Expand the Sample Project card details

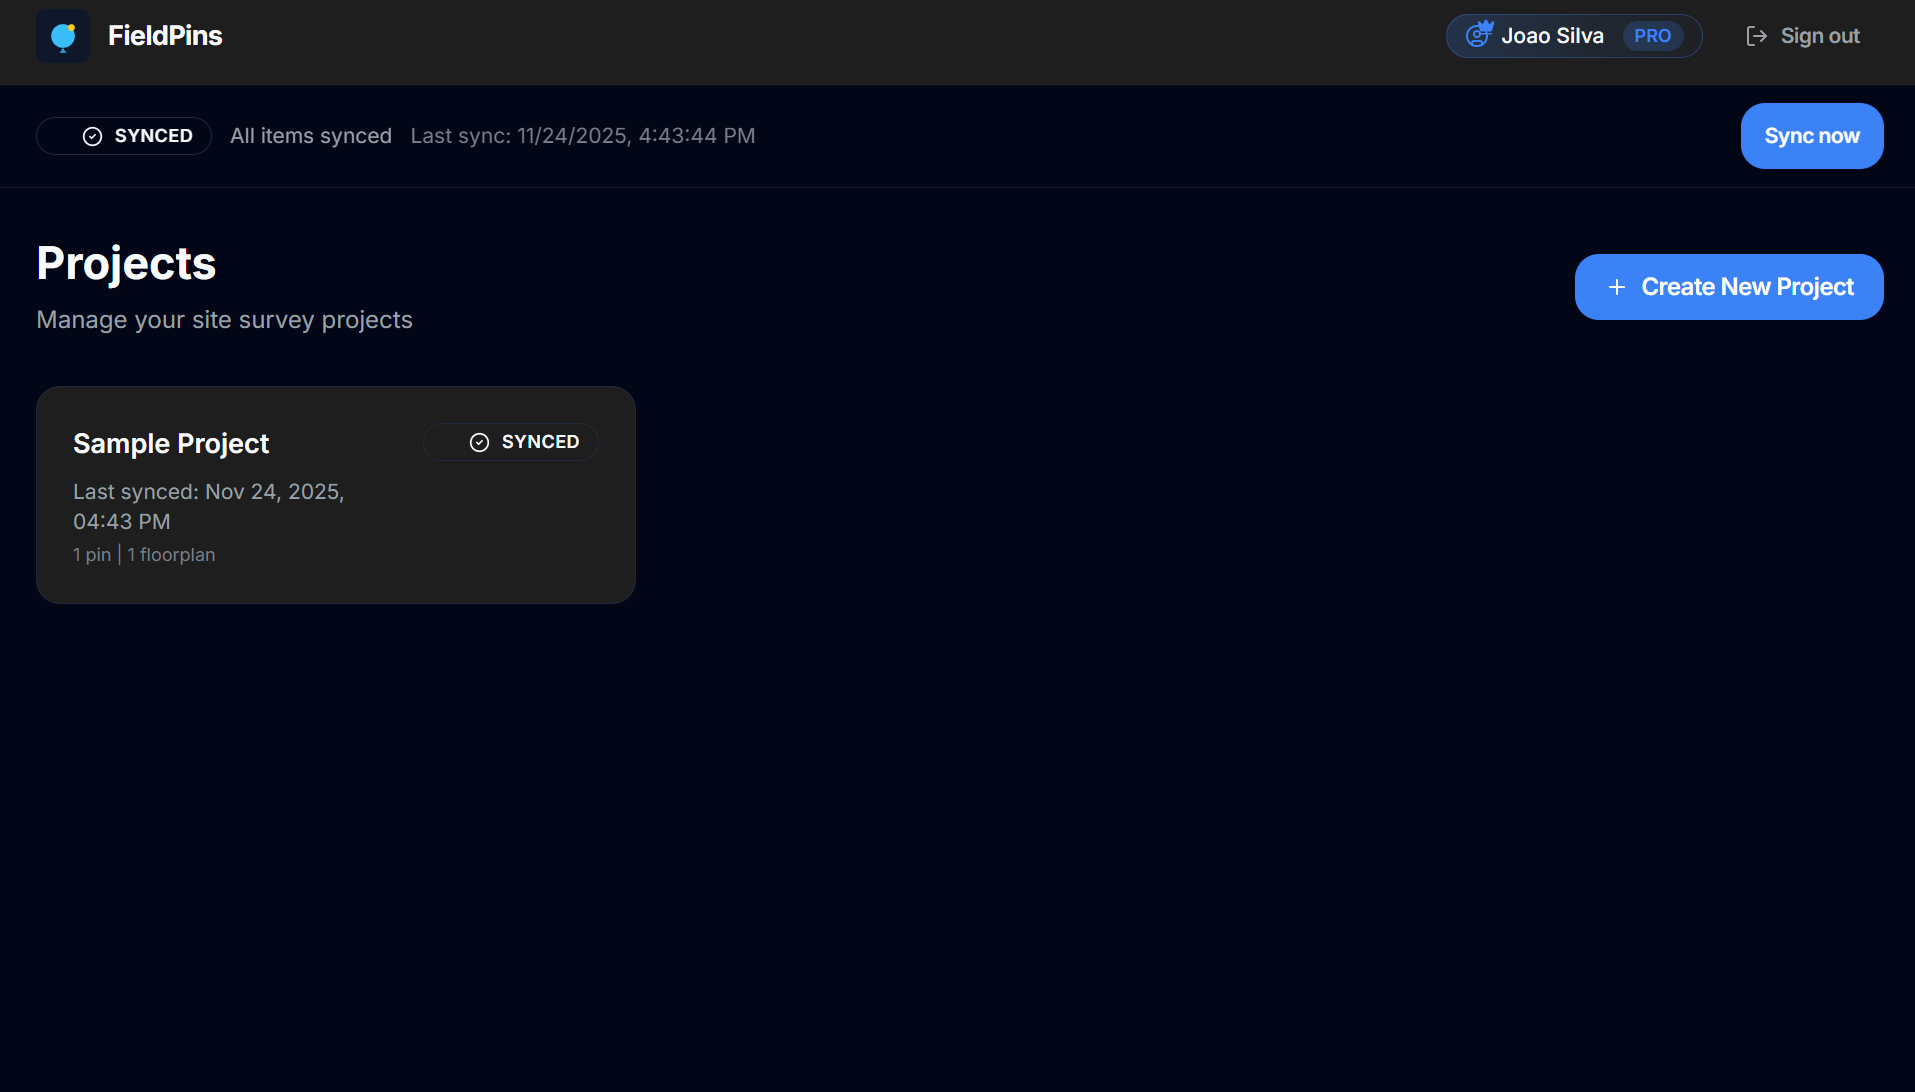point(335,495)
